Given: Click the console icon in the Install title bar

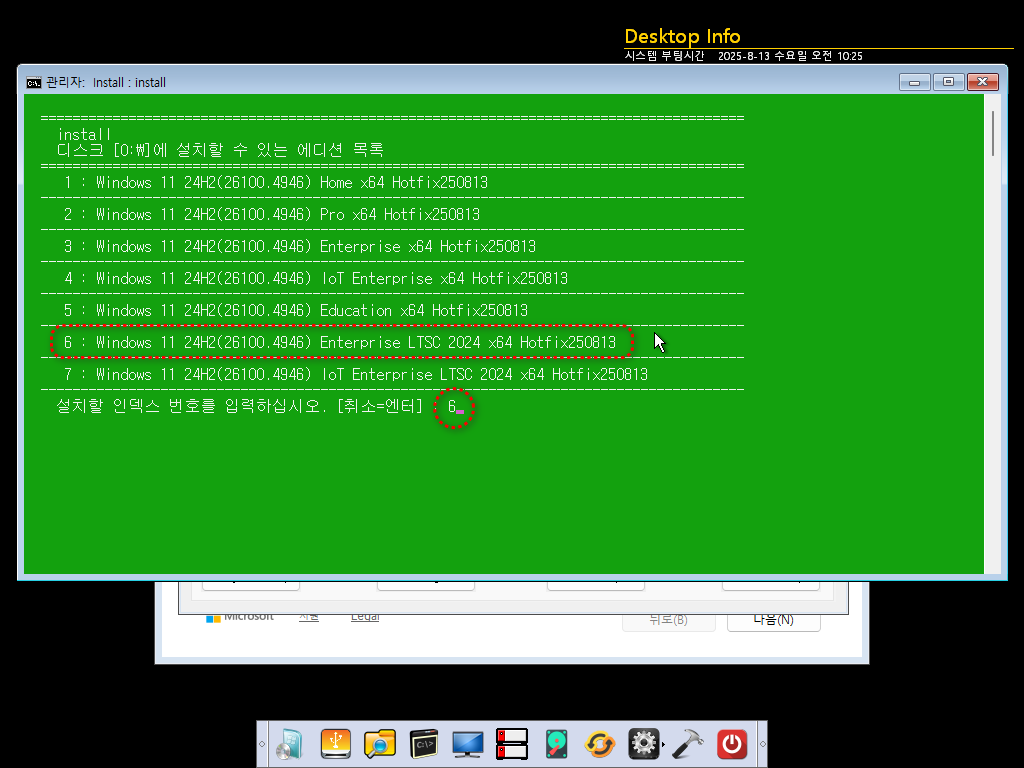Looking at the screenshot, I should pos(33,82).
